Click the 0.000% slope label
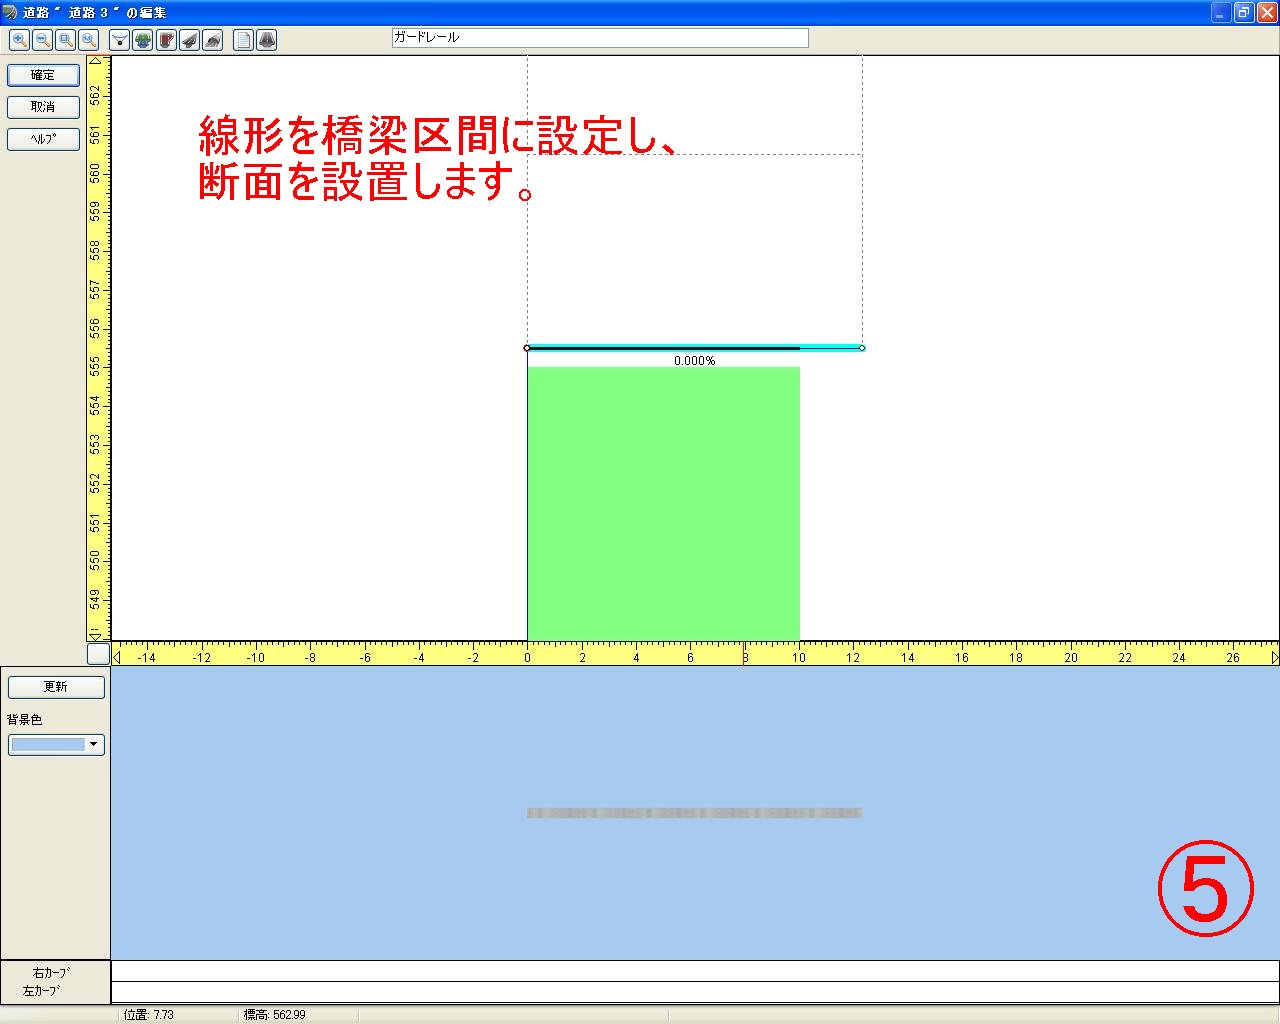Viewport: 1280px width, 1024px height. (x=694, y=361)
